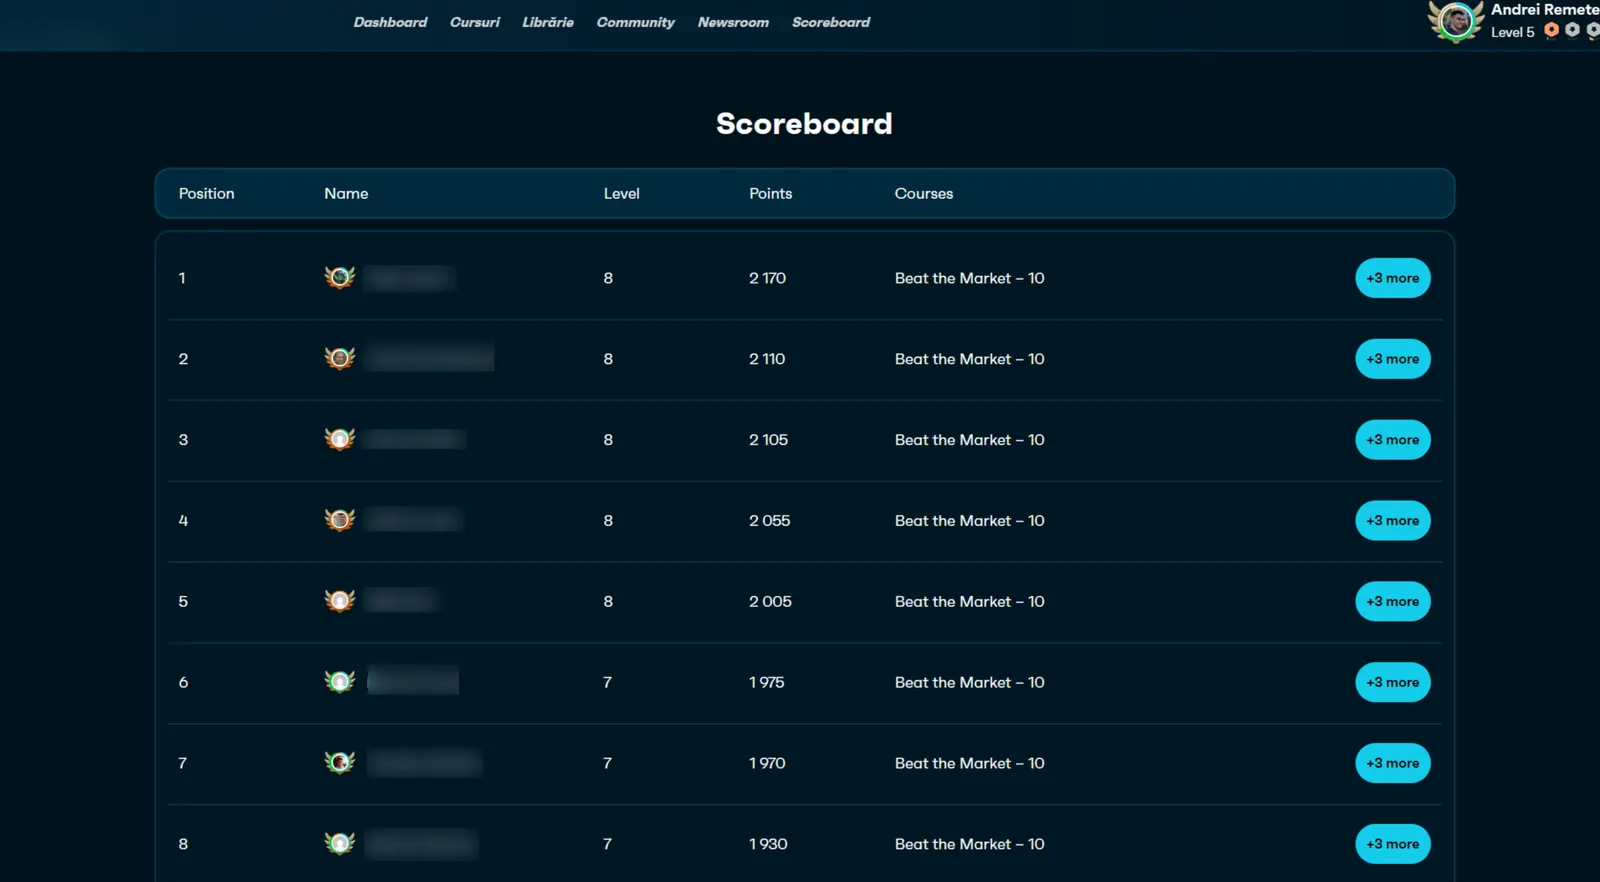Open the Newsroom link
The height and width of the screenshot is (882, 1600).
[x=733, y=22]
